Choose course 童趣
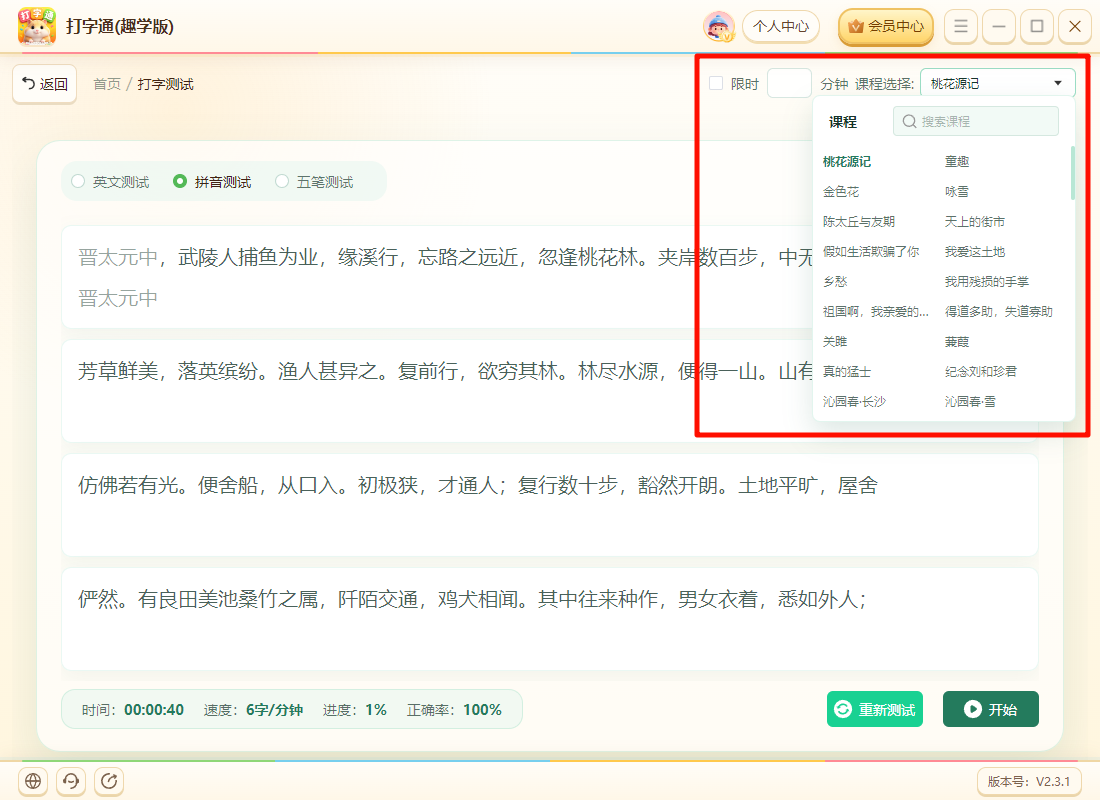Viewport: 1100px width, 800px height. point(957,161)
